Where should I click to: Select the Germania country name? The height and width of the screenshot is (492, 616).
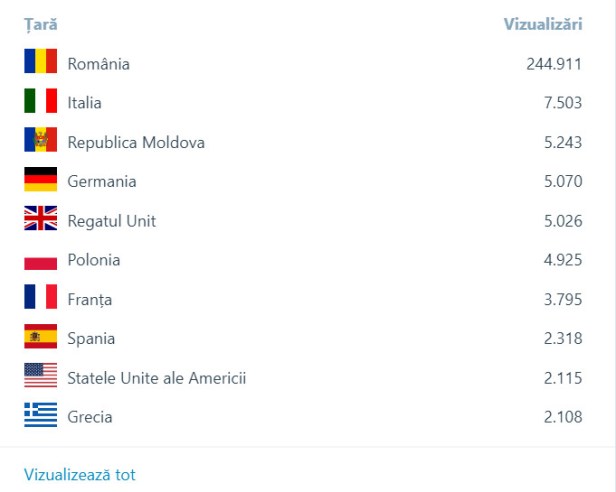click(101, 182)
